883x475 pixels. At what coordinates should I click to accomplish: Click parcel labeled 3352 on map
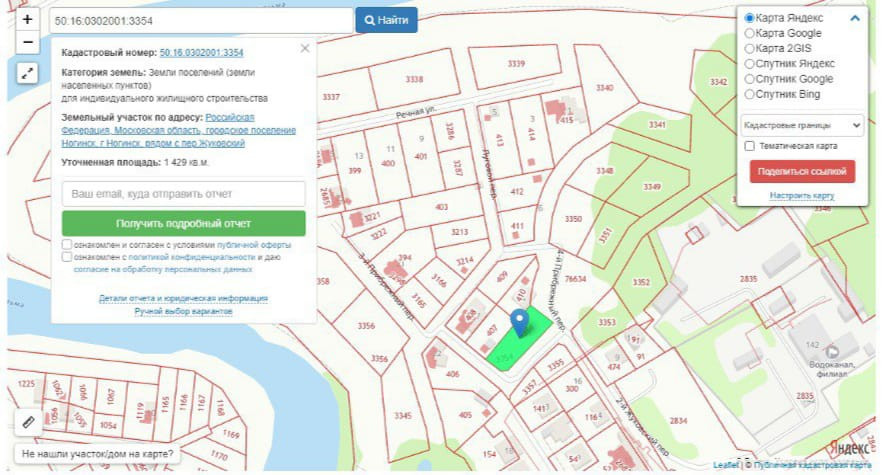point(641,282)
